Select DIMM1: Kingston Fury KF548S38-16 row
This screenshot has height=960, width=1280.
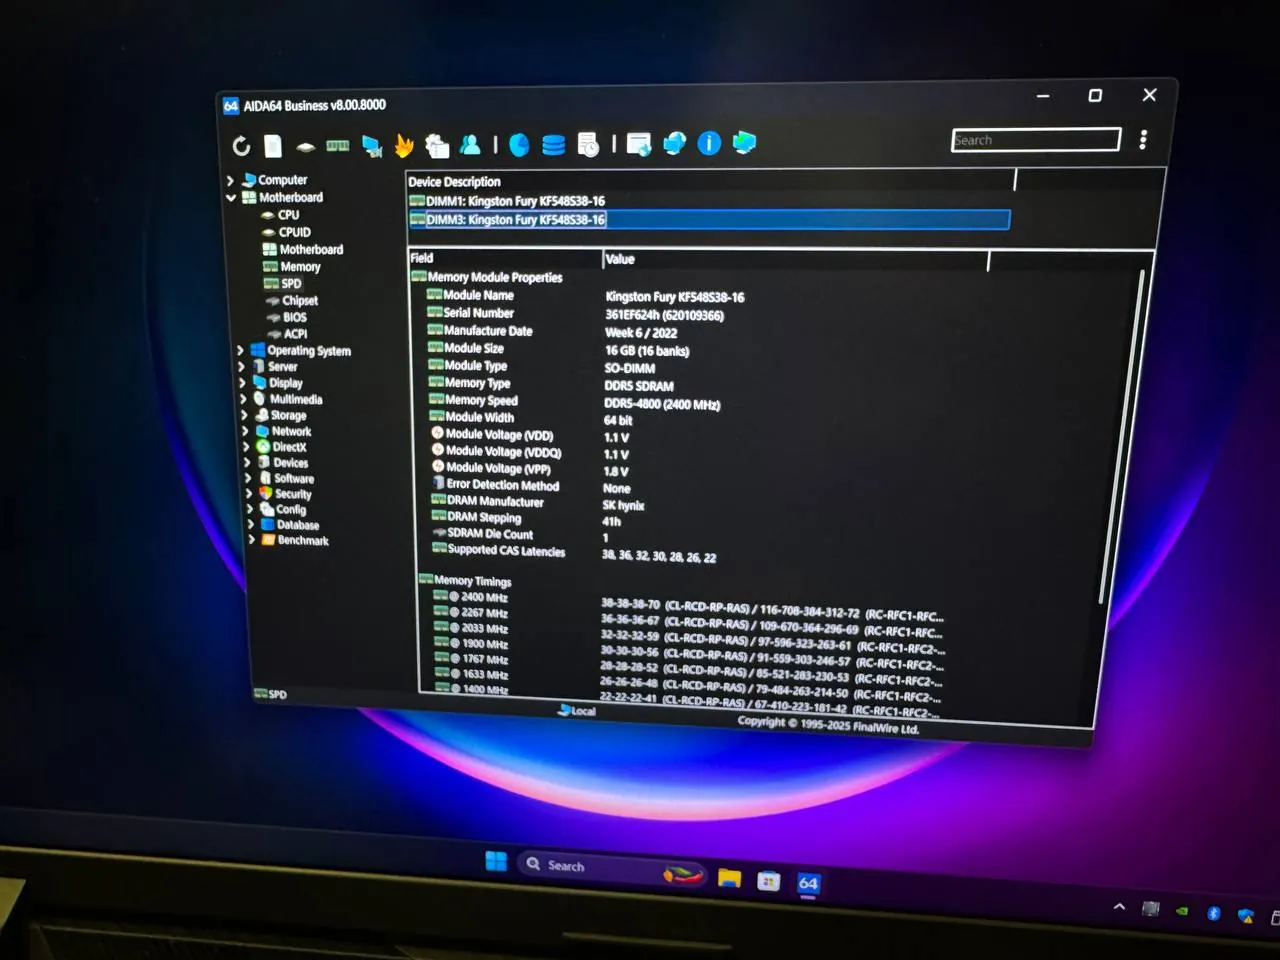(507, 201)
